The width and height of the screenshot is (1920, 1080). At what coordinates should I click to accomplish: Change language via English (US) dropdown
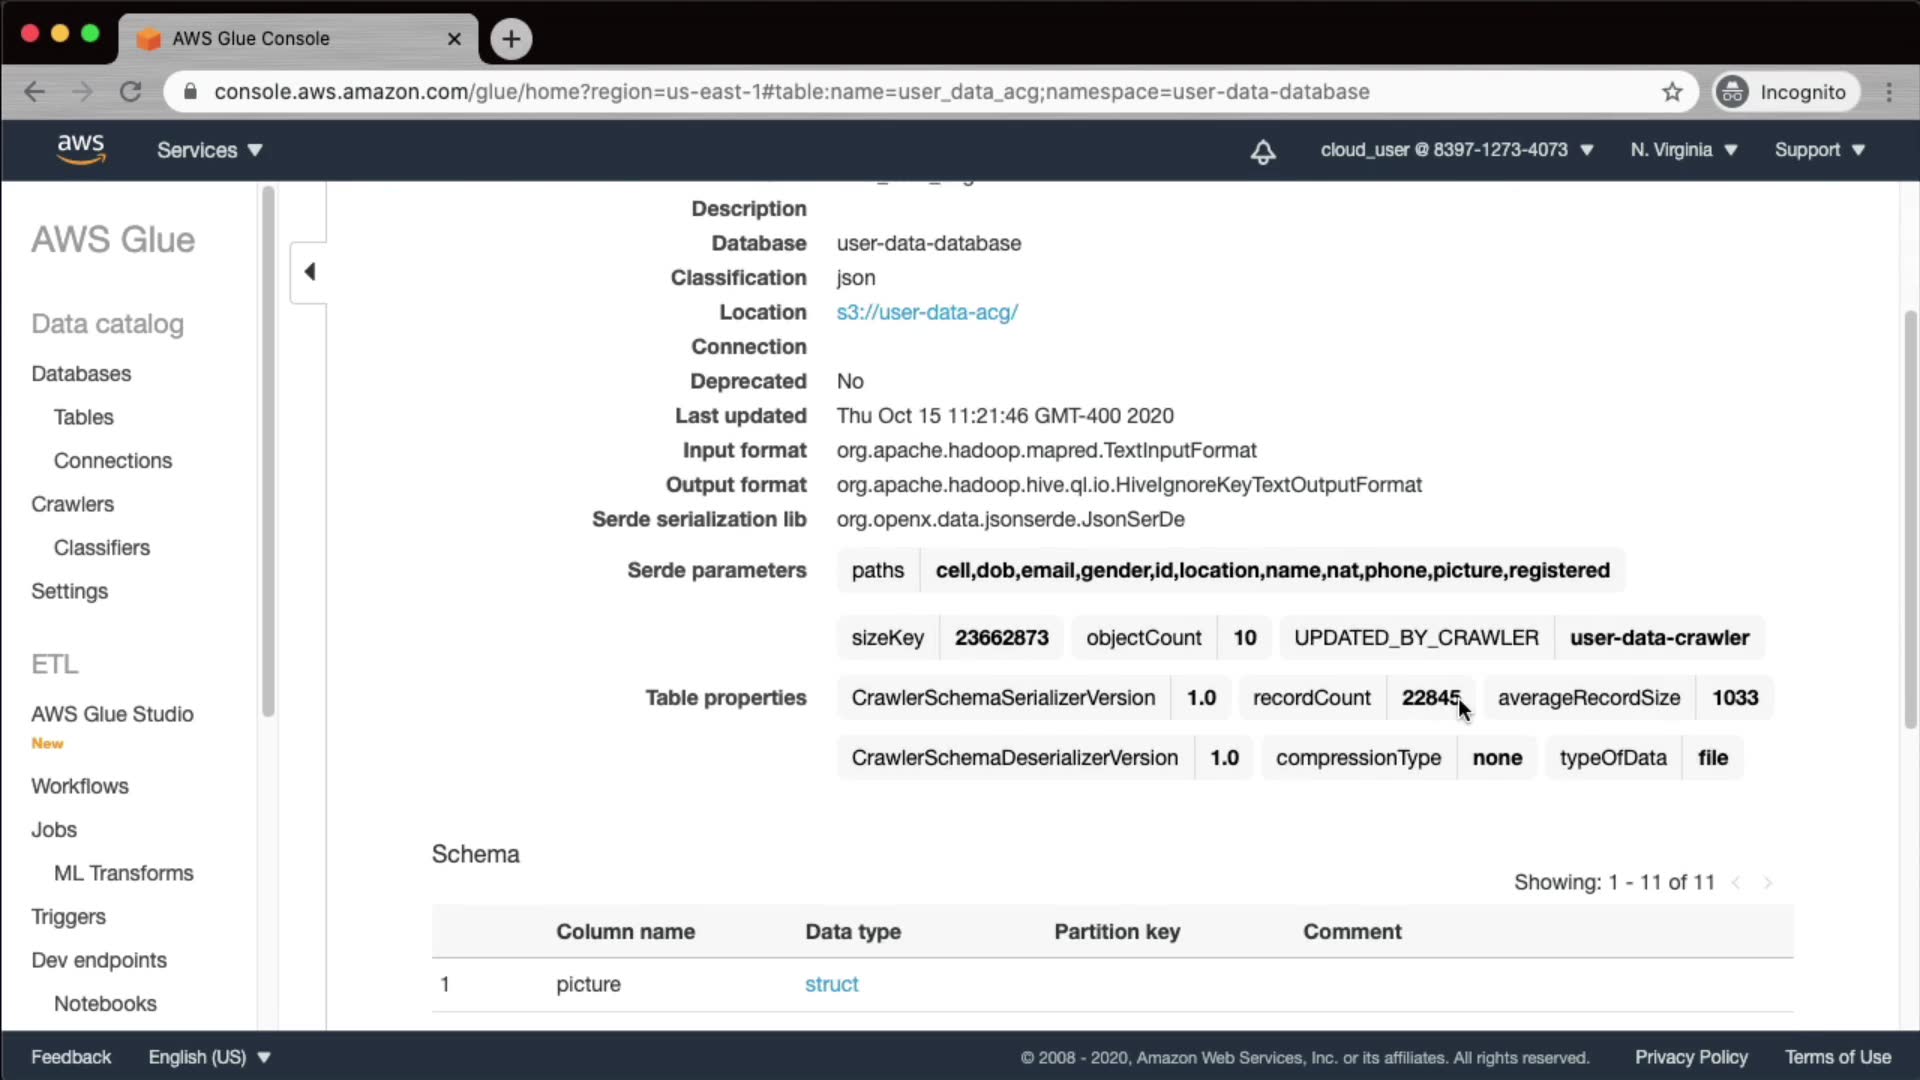pos(209,1057)
